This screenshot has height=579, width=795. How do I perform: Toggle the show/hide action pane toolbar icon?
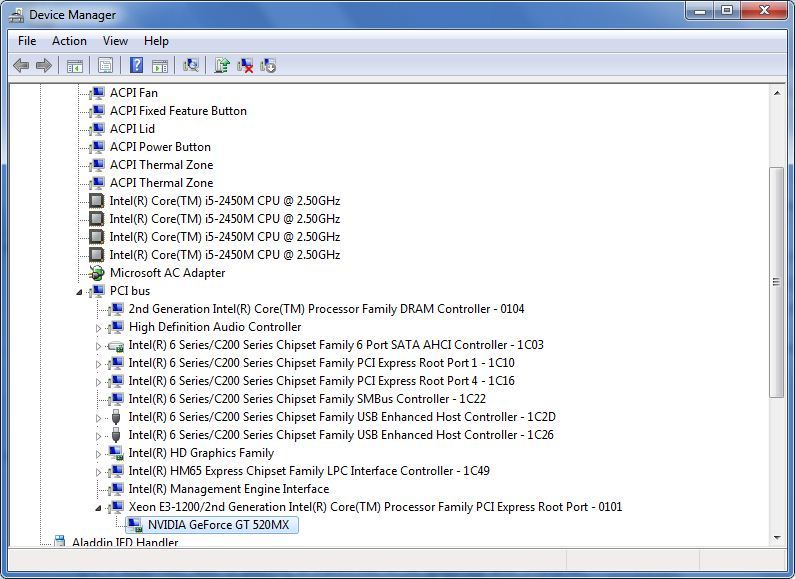pos(160,65)
